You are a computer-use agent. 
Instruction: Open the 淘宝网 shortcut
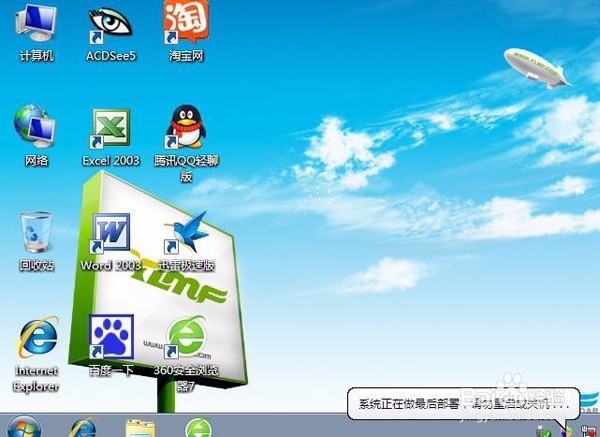pyautogui.click(x=186, y=31)
